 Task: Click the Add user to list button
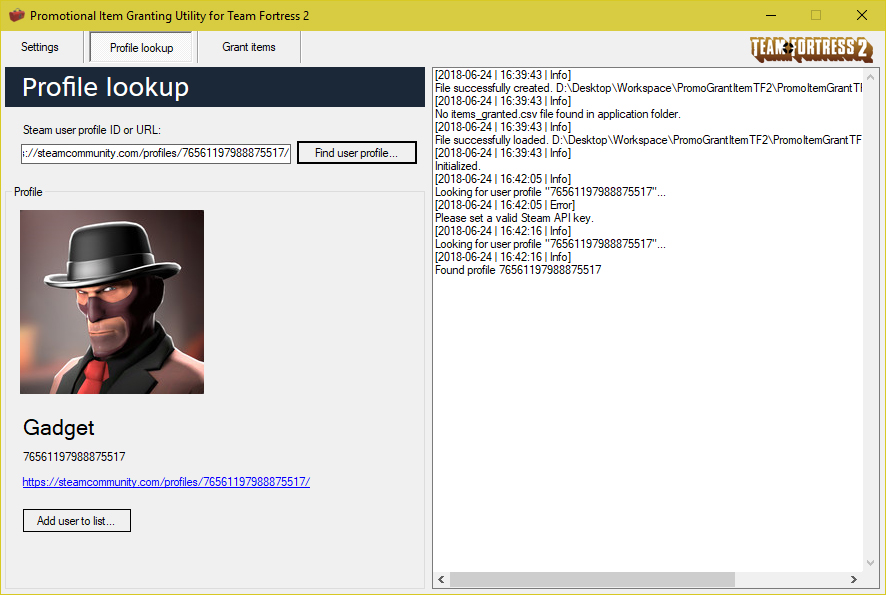point(76,520)
